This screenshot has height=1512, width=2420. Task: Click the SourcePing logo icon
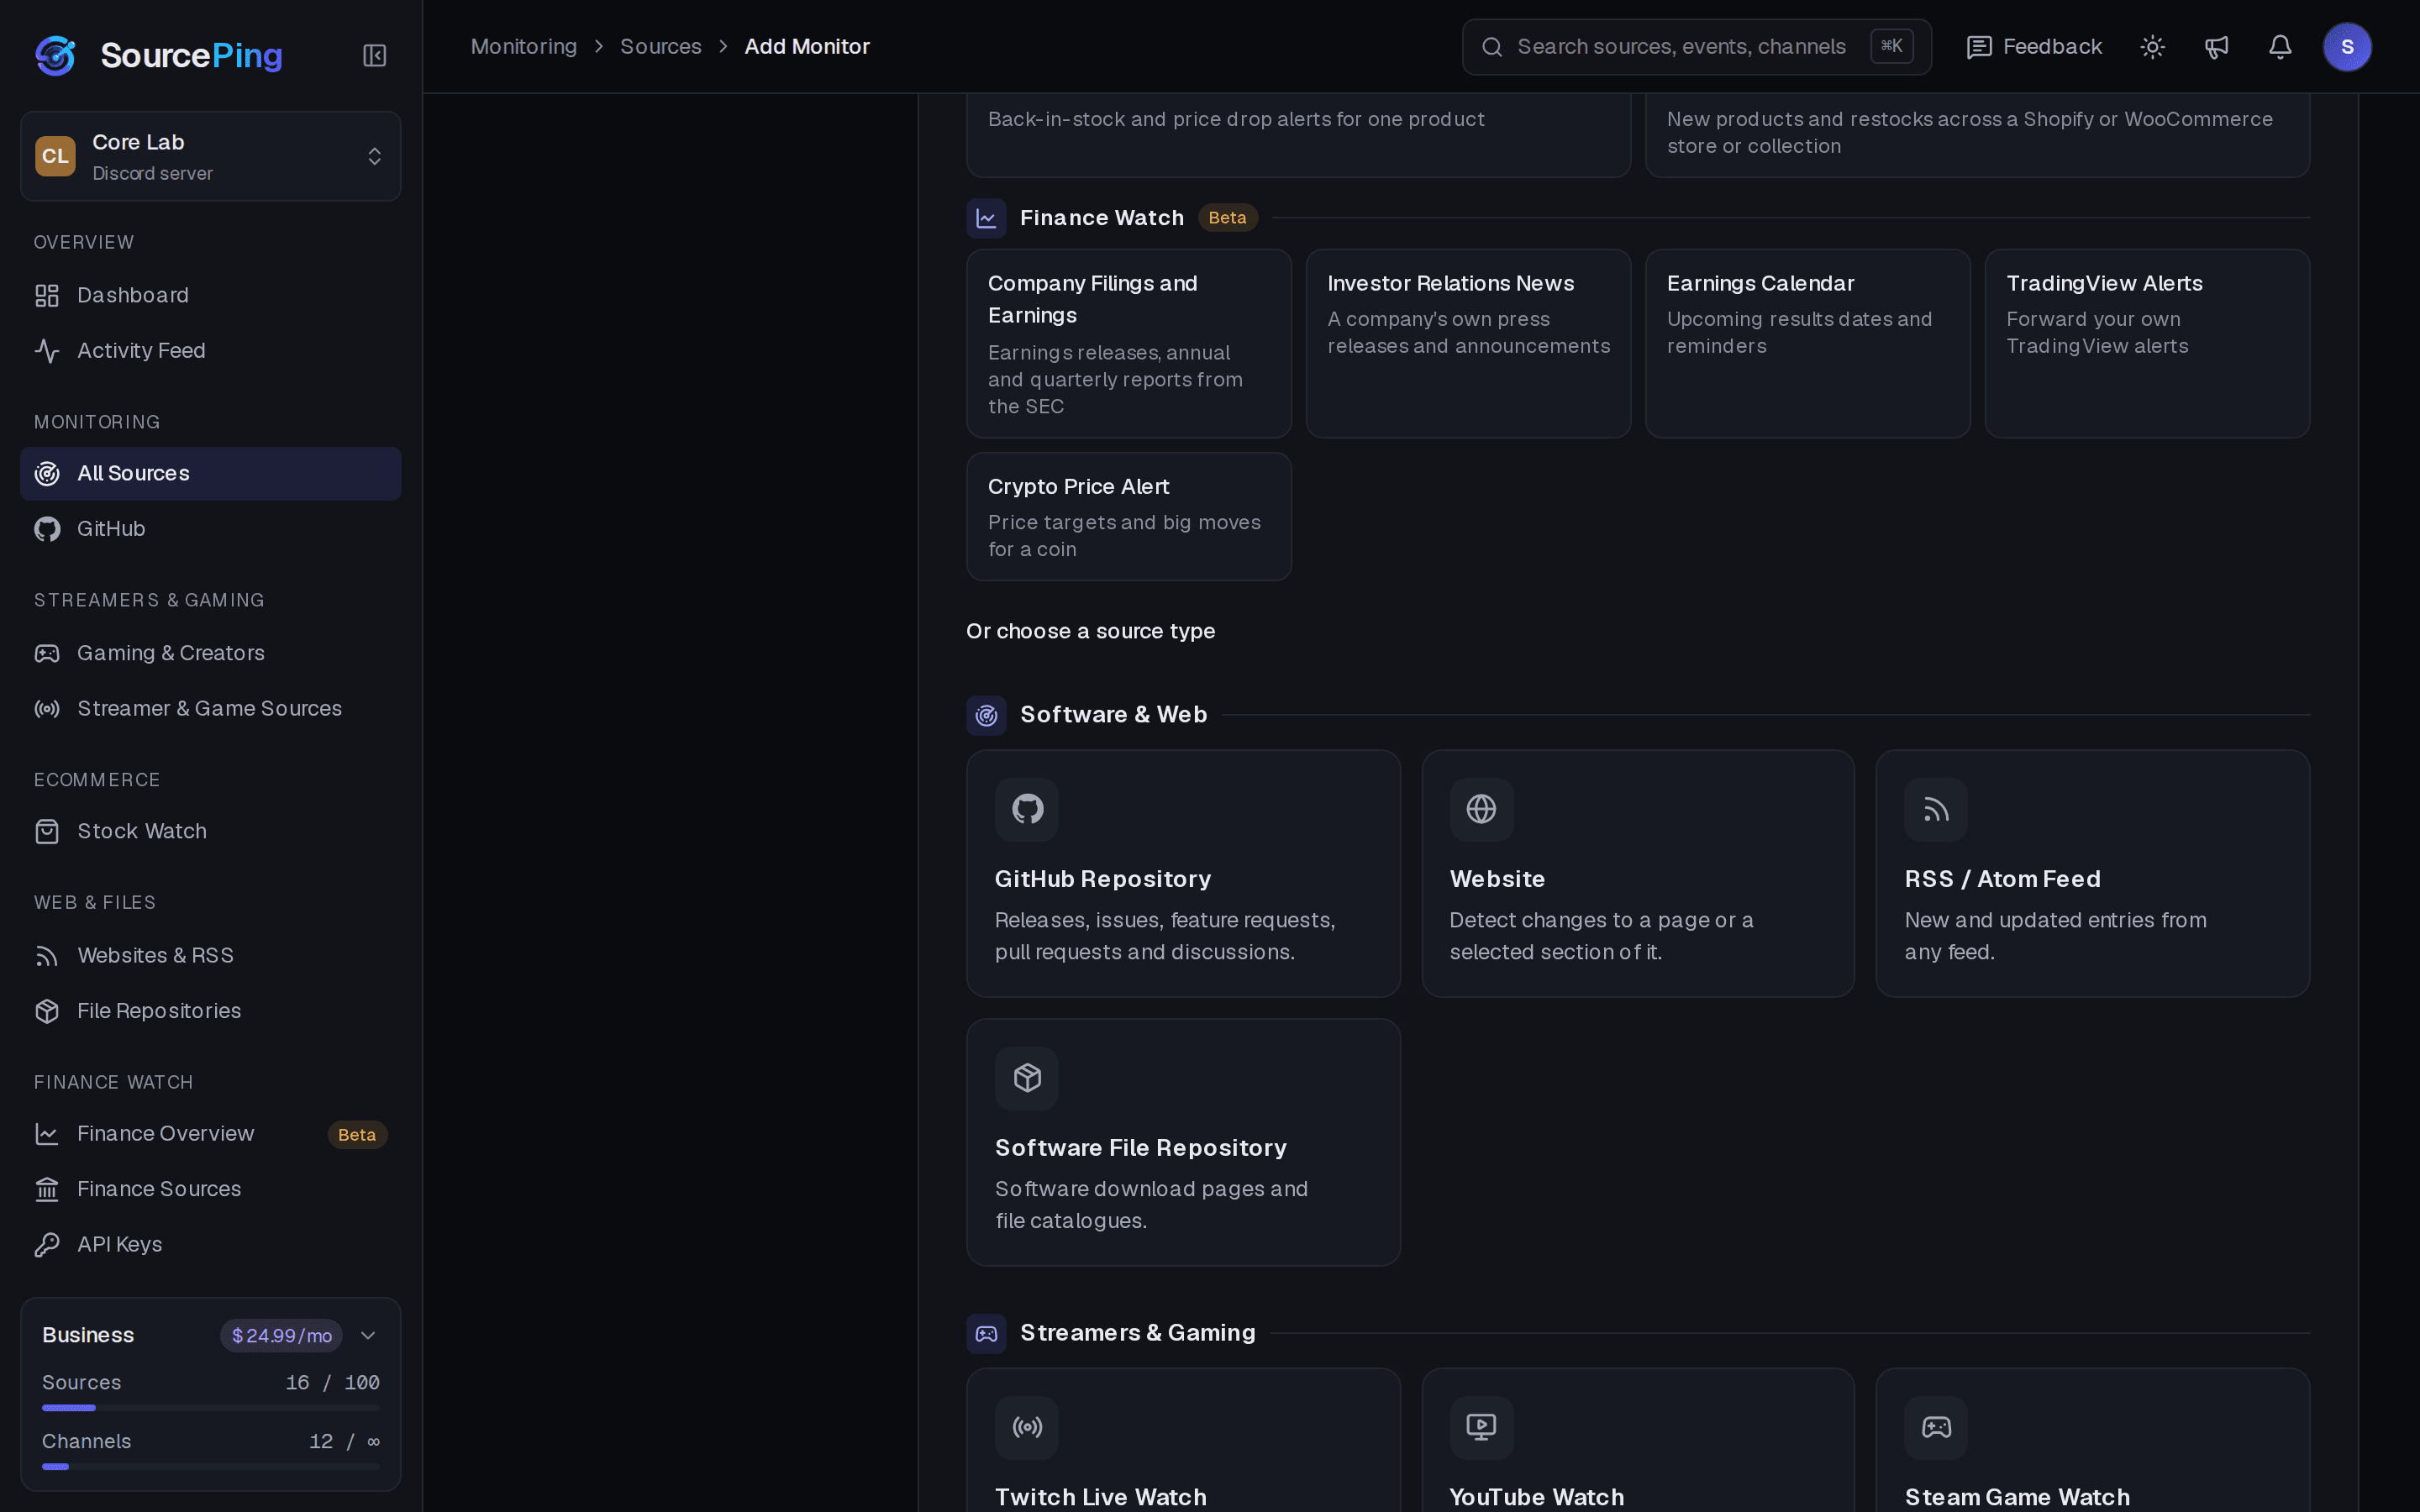55,55
